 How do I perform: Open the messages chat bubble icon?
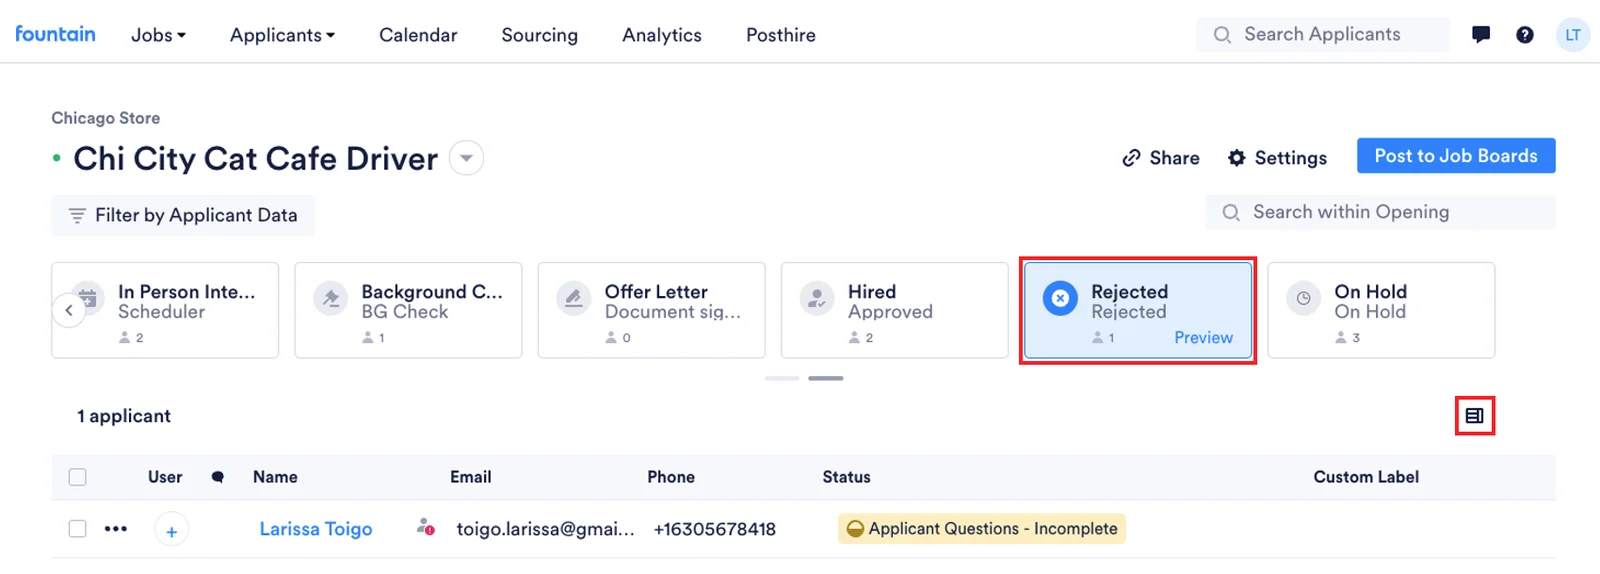point(1481,34)
